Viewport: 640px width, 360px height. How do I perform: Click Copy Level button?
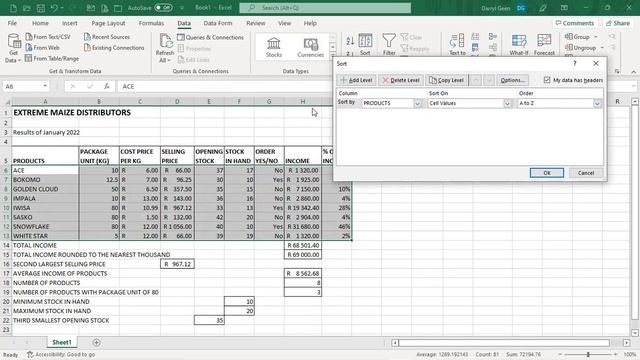pyautogui.click(x=447, y=80)
